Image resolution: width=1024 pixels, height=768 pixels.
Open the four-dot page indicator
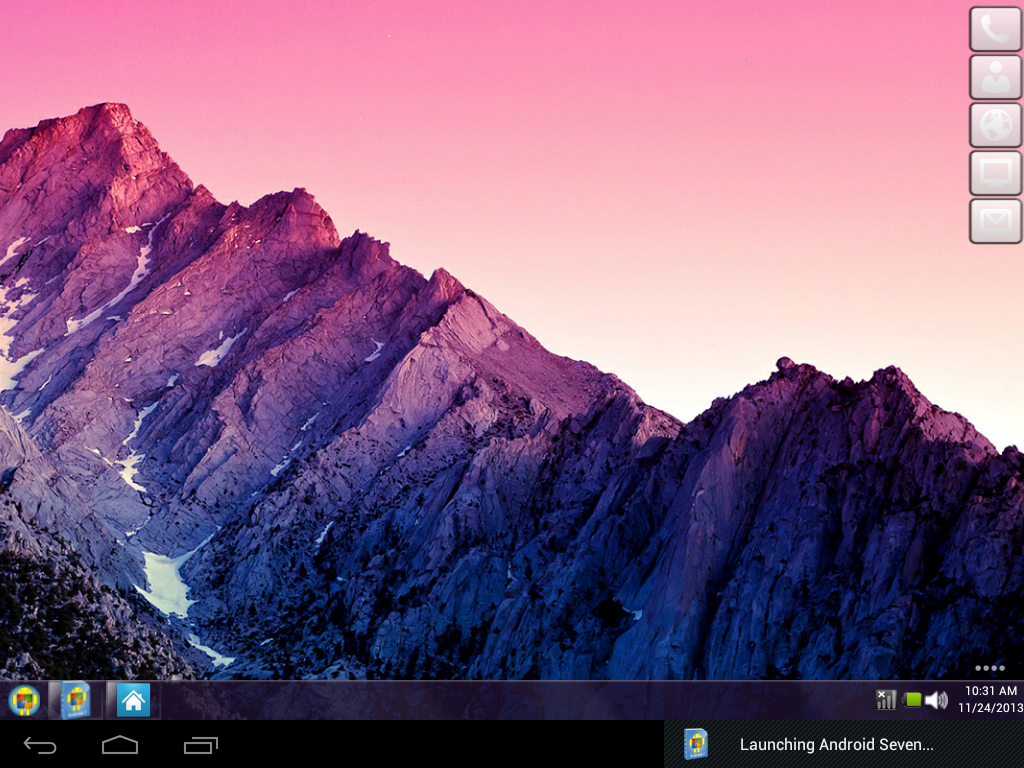click(989, 668)
